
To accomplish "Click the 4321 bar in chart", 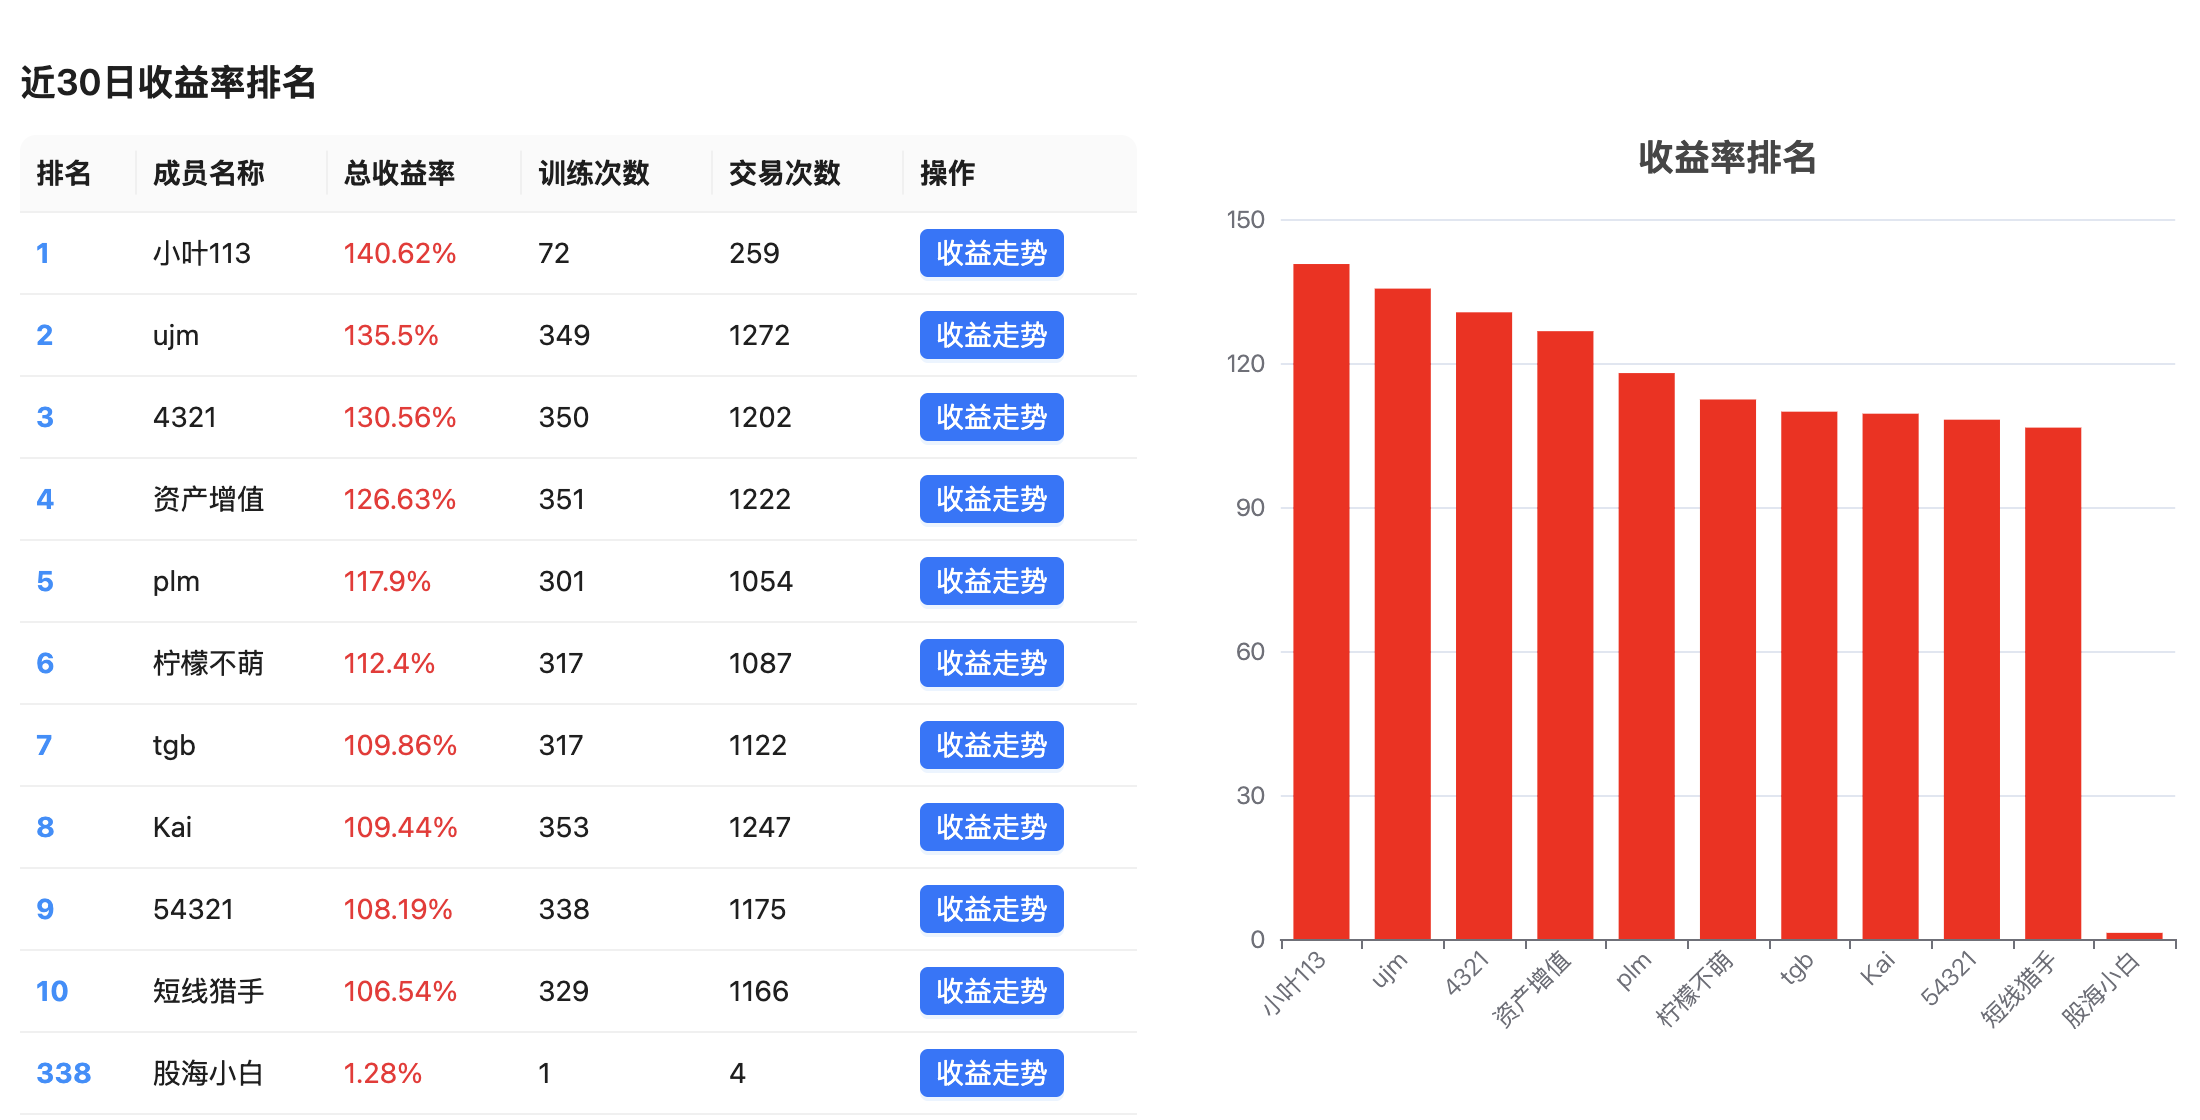I will (1484, 626).
